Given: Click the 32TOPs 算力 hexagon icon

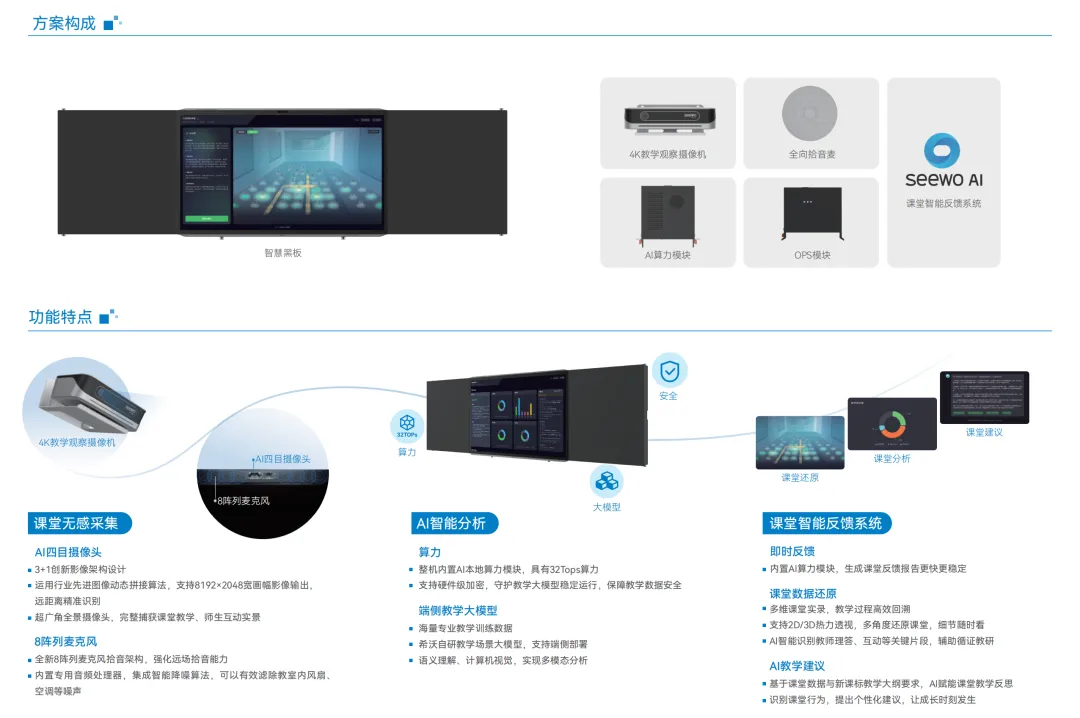Looking at the screenshot, I should (407, 426).
